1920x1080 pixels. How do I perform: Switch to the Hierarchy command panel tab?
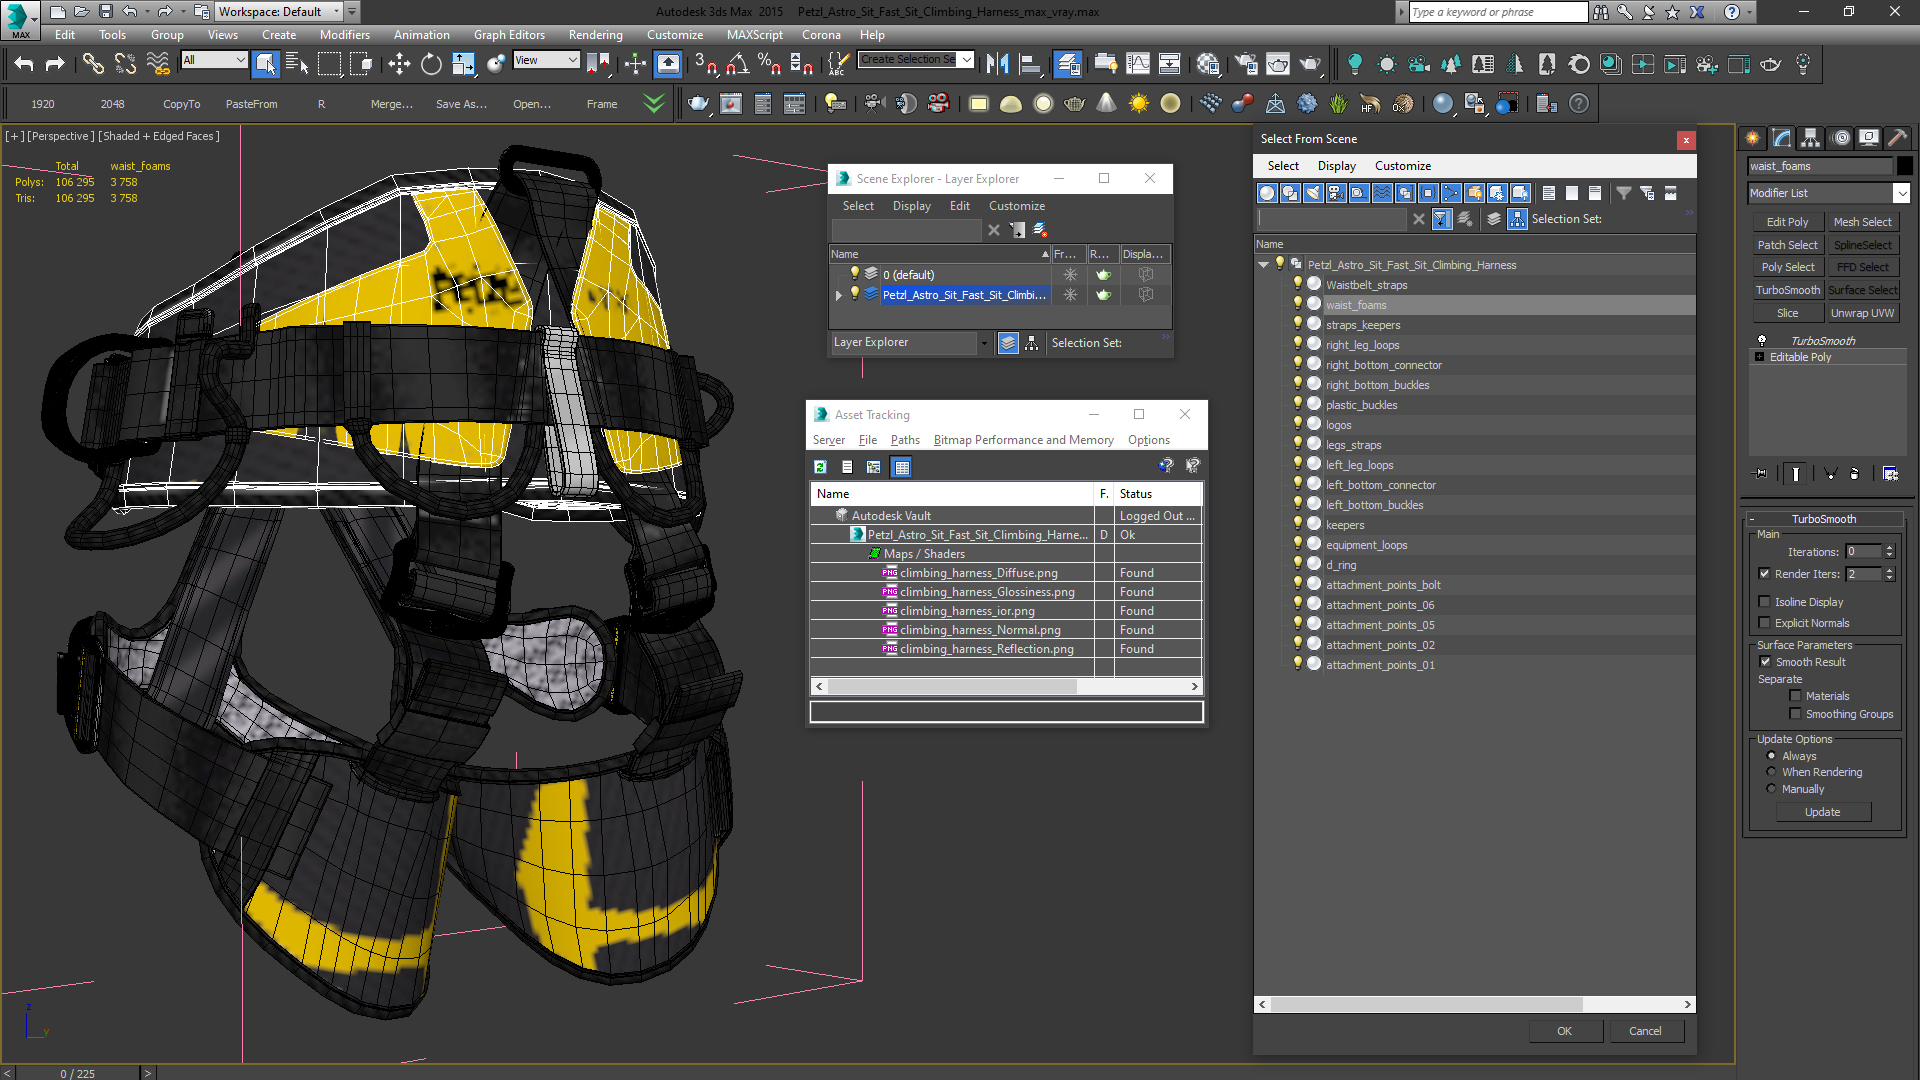tap(1810, 138)
